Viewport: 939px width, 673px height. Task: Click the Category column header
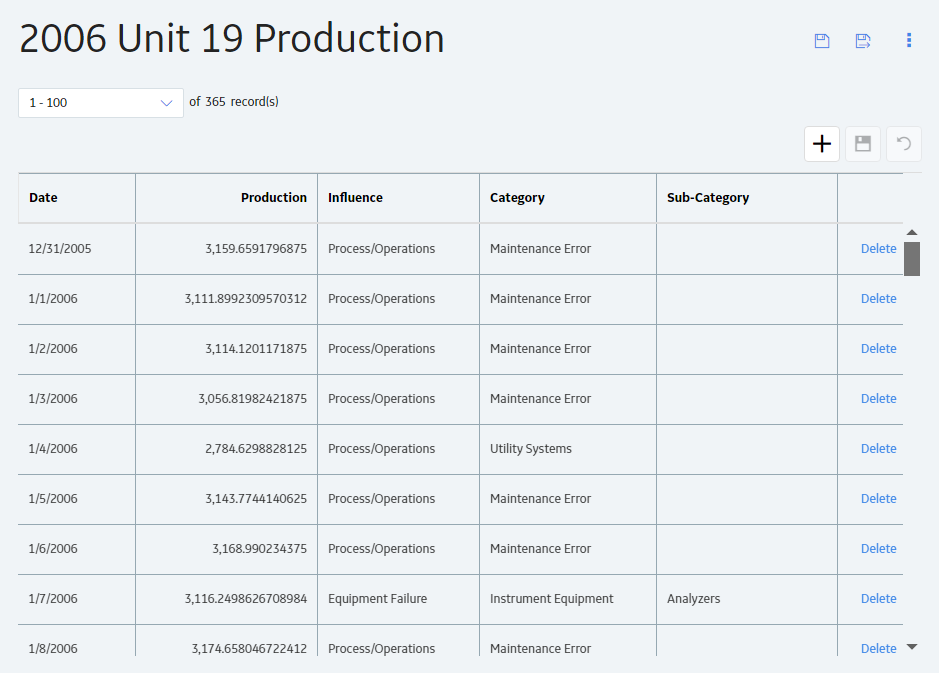tap(517, 198)
